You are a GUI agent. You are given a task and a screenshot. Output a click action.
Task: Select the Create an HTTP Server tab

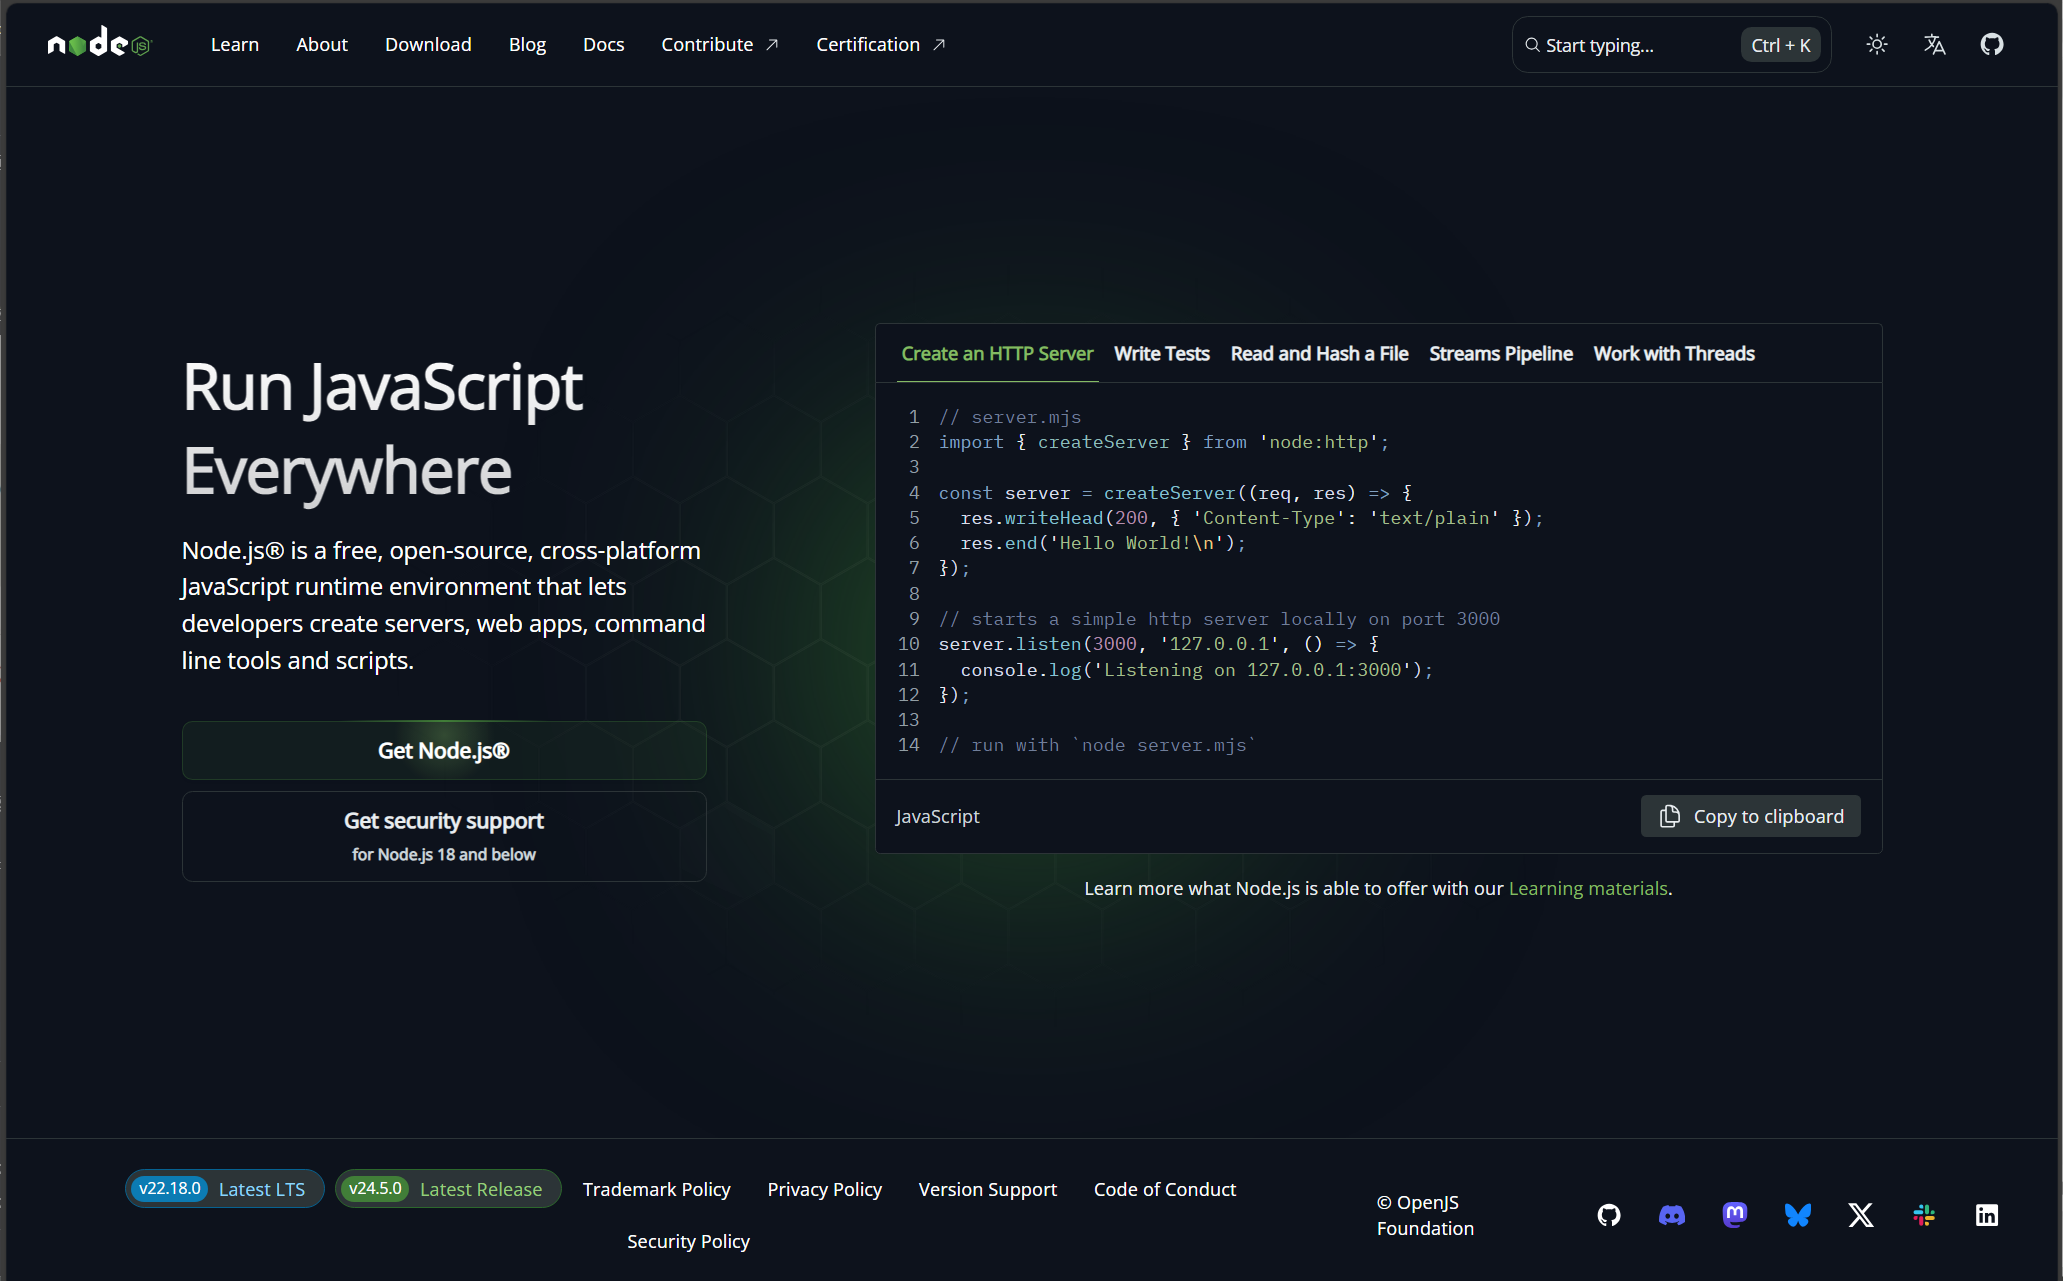997,354
